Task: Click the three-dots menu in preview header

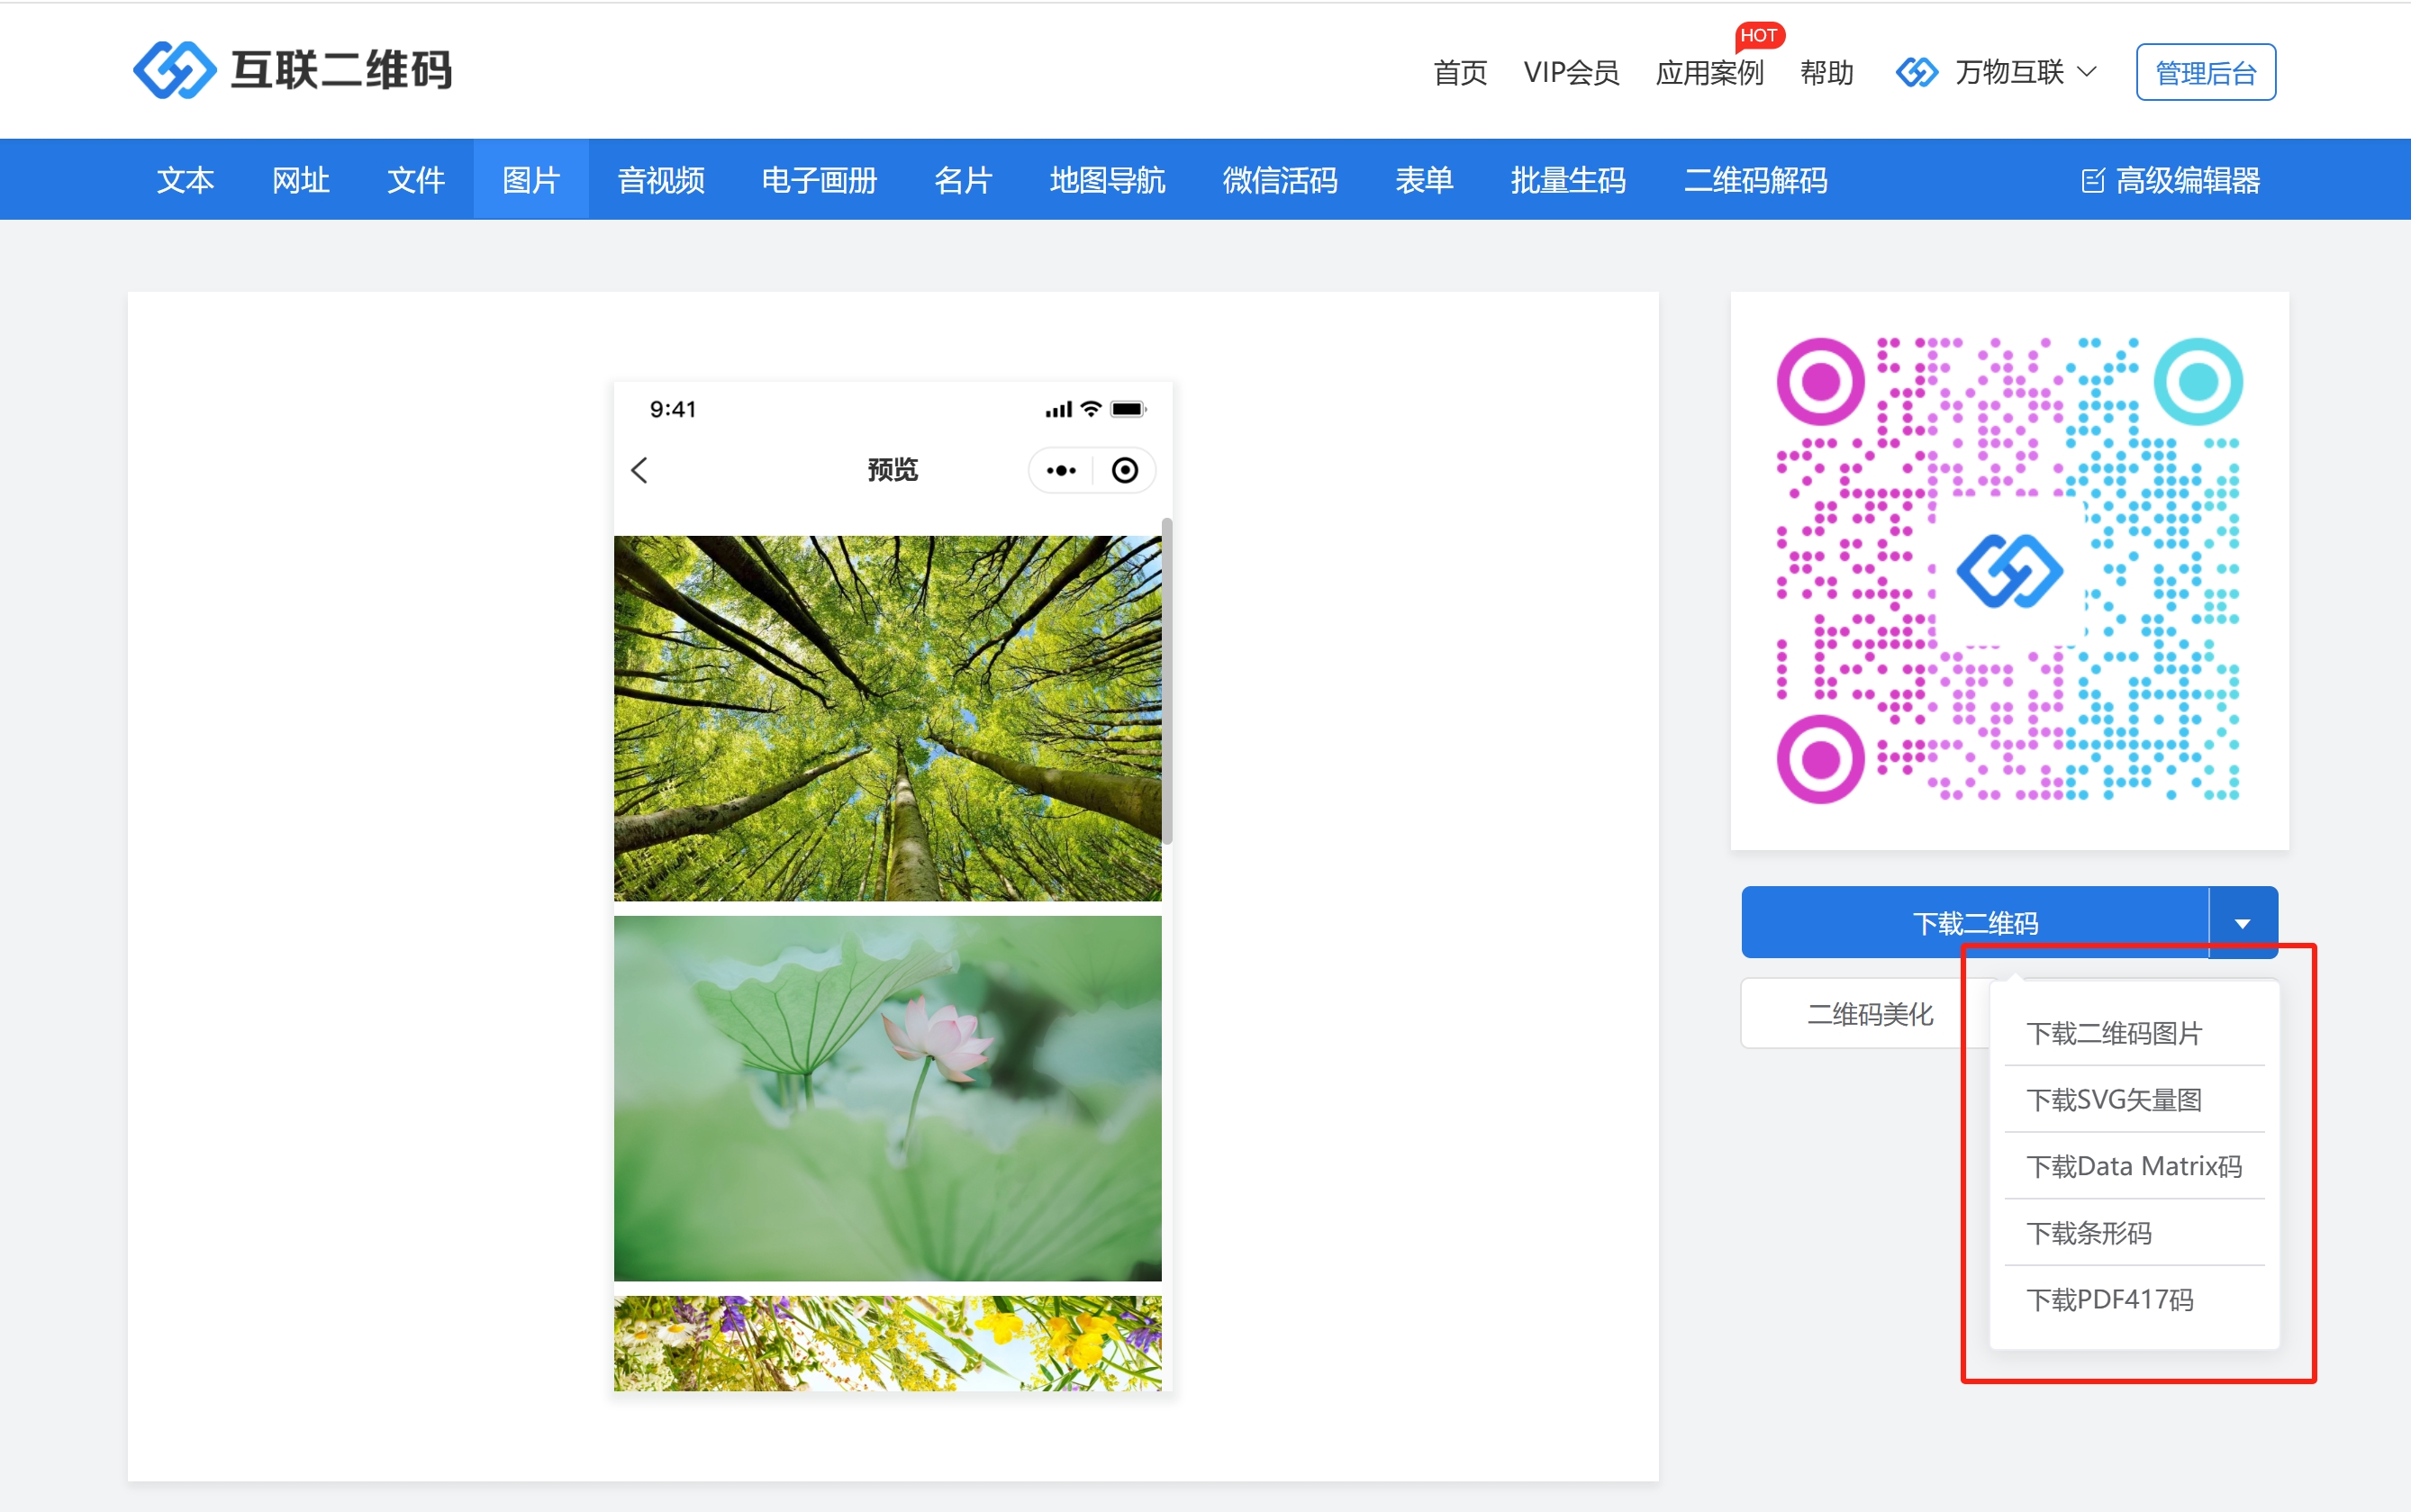Action: click(x=1061, y=470)
